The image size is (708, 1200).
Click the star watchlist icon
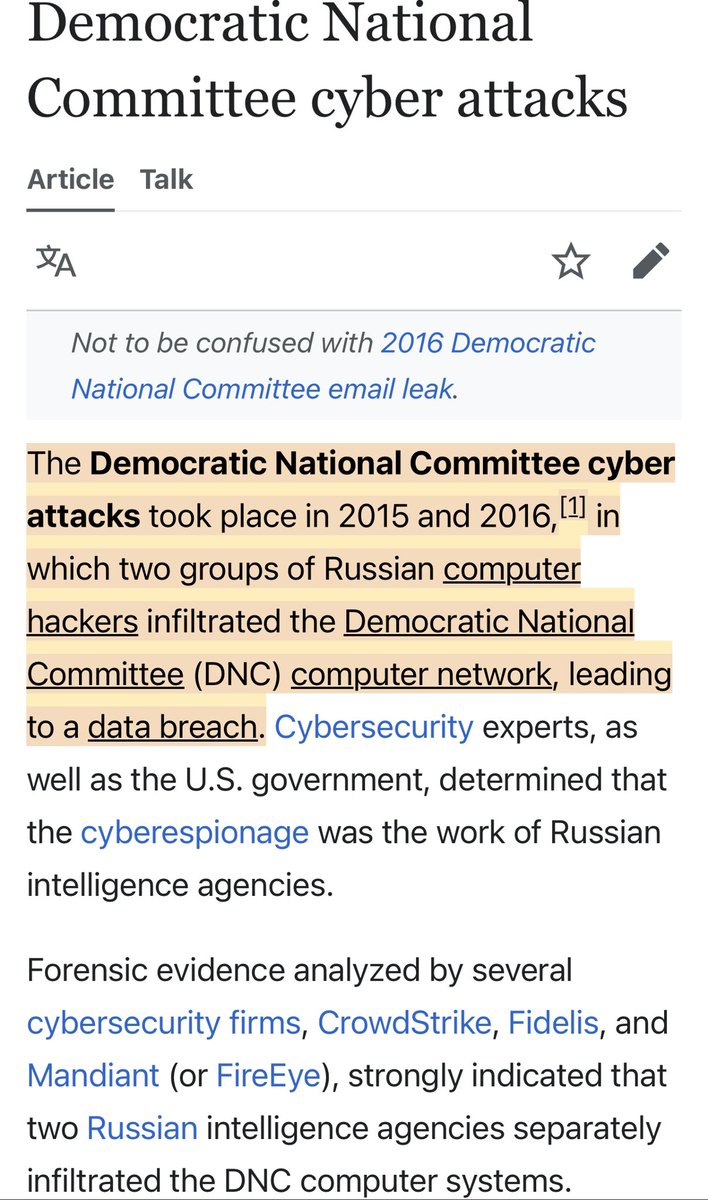point(571,262)
